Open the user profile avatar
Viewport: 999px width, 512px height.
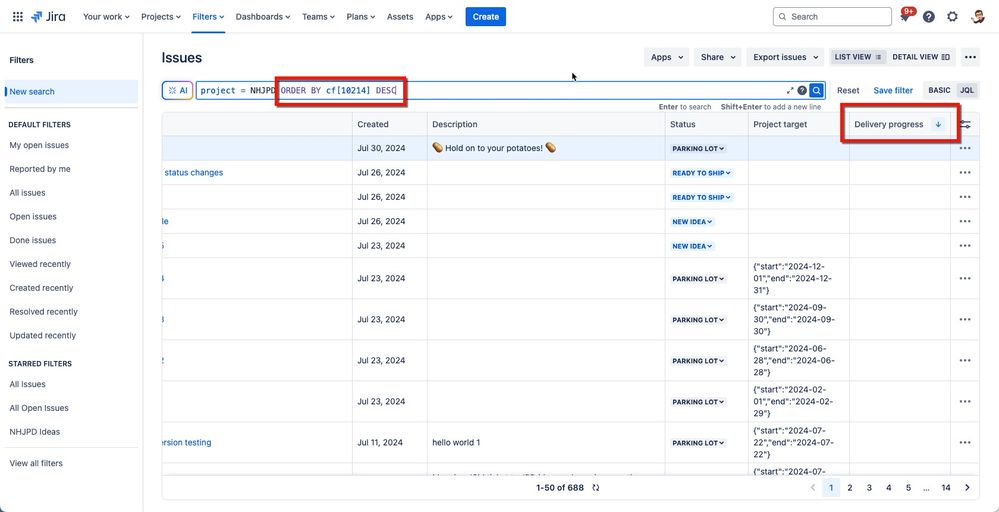pyautogui.click(x=977, y=17)
